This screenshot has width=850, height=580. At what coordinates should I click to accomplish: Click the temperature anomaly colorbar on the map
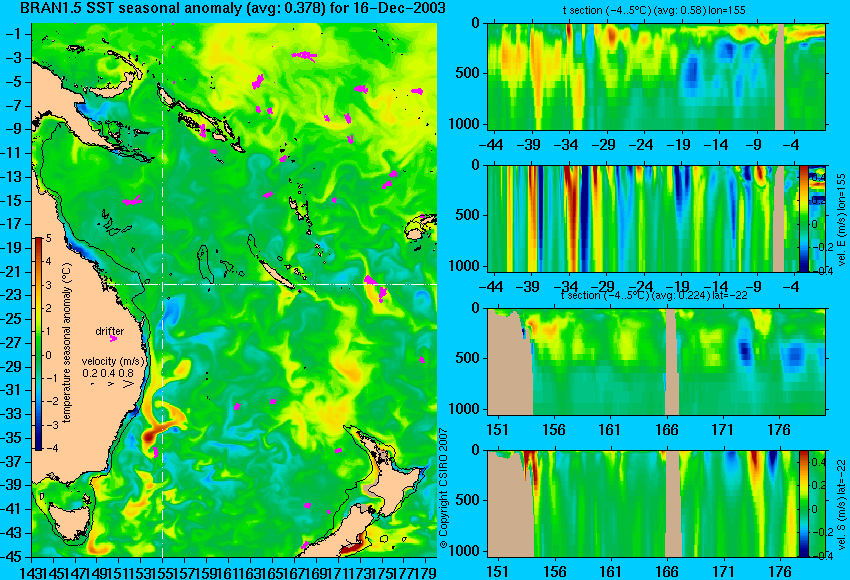[39, 344]
